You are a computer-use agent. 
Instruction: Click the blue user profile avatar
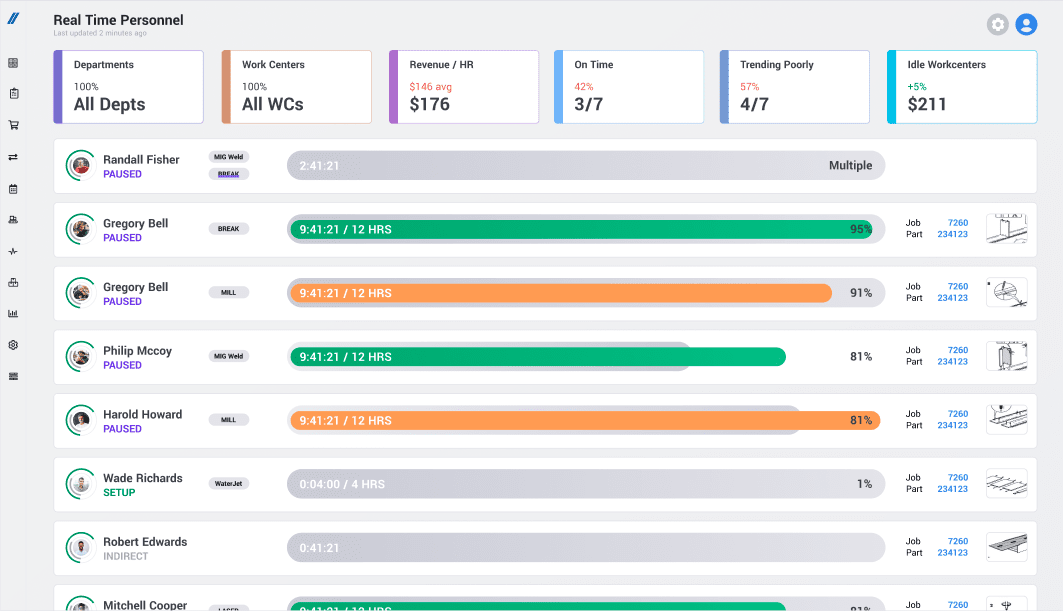pyautogui.click(x=1026, y=24)
